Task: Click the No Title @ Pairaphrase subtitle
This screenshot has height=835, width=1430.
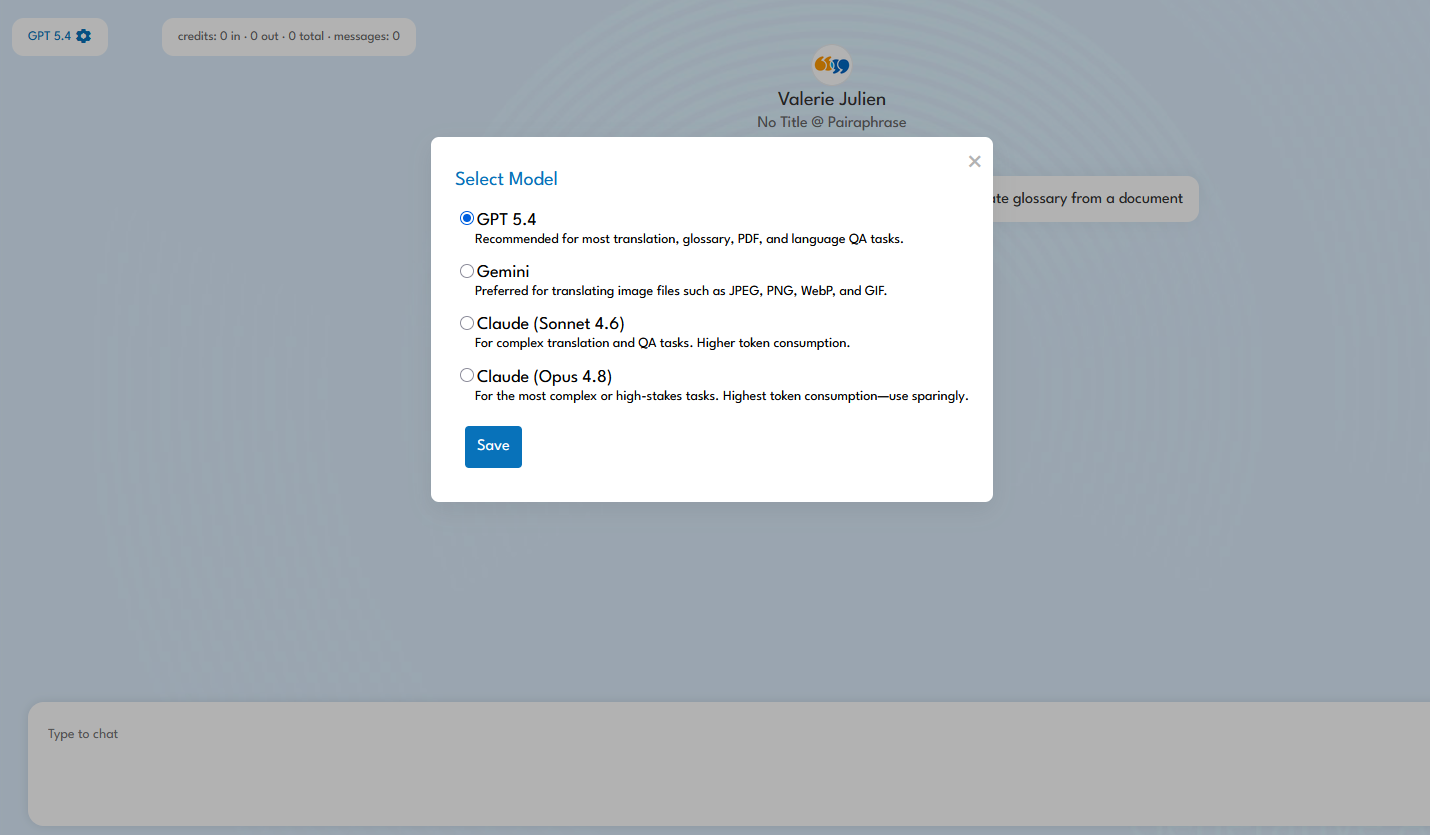Action: [x=832, y=122]
